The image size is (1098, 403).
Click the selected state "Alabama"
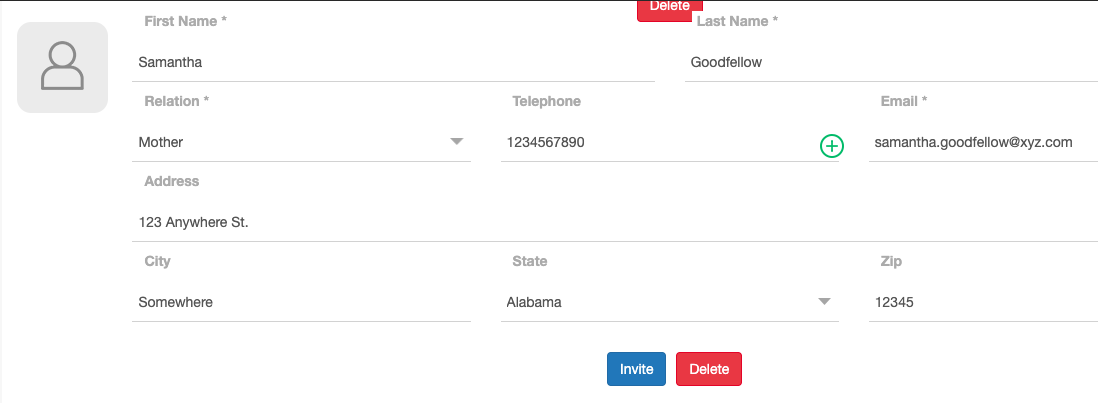pyautogui.click(x=534, y=302)
